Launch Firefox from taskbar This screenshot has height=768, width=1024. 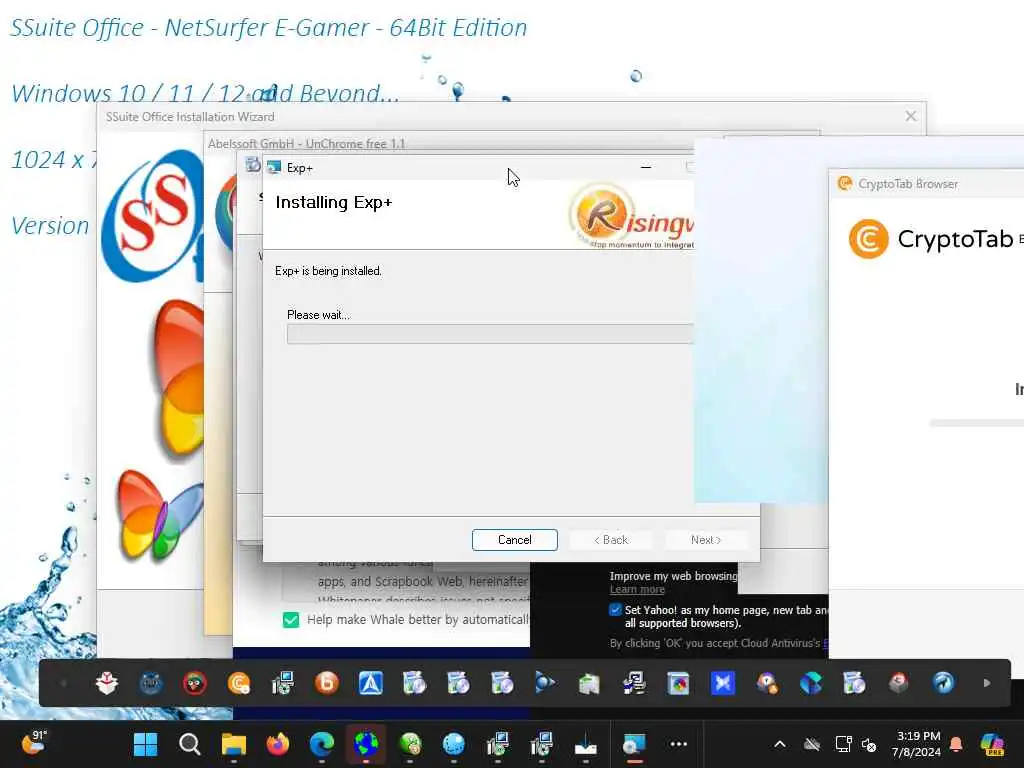pos(278,744)
